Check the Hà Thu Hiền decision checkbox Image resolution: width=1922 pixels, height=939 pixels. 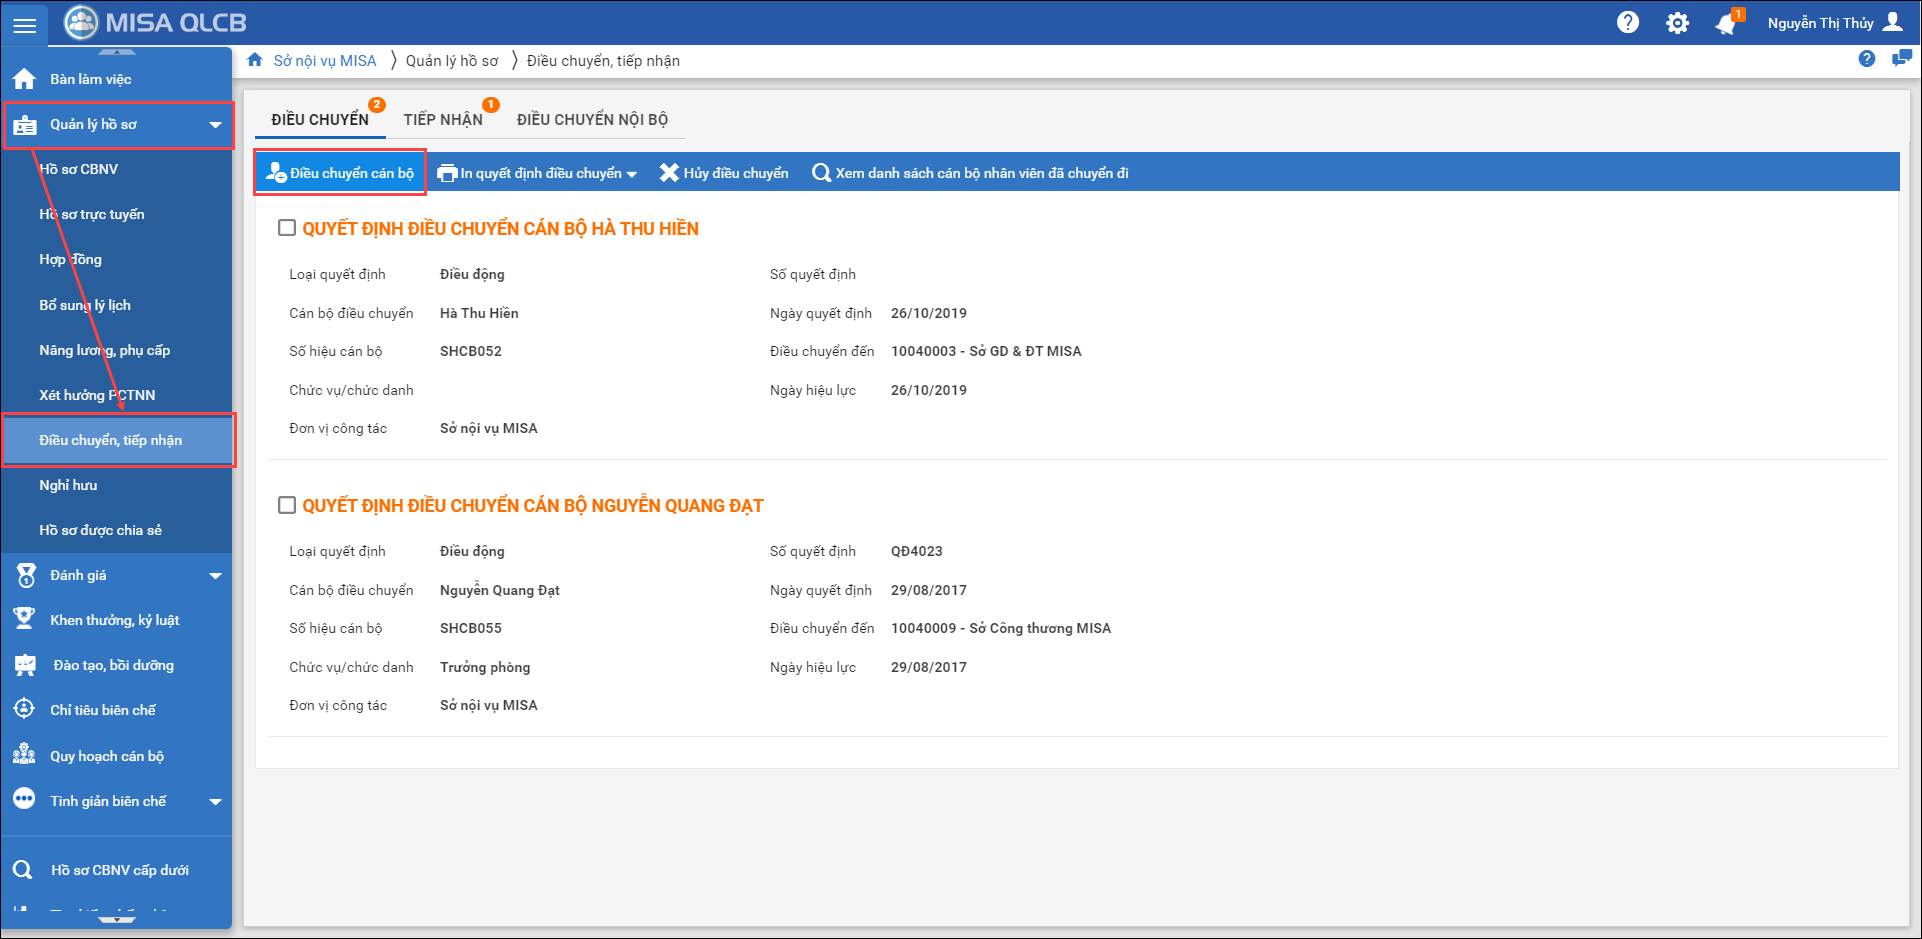[287, 228]
